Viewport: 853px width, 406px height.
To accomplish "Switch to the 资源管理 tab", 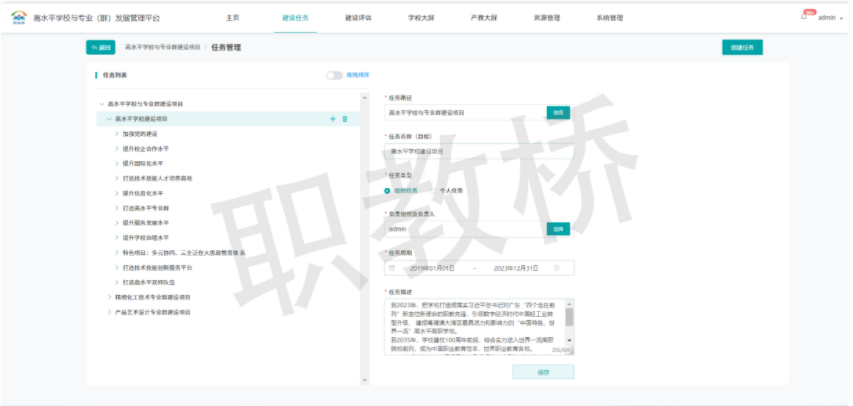I will click(547, 18).
